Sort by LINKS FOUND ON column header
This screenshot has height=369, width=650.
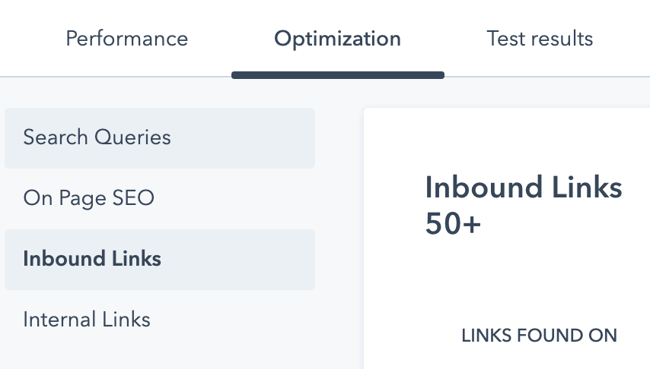pyautogui.click(x=539, y=335)
